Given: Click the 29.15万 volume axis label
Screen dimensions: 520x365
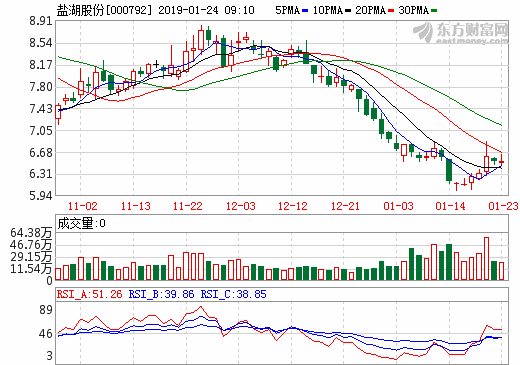Looking at the screenshot, I should [x=31, y=257].
